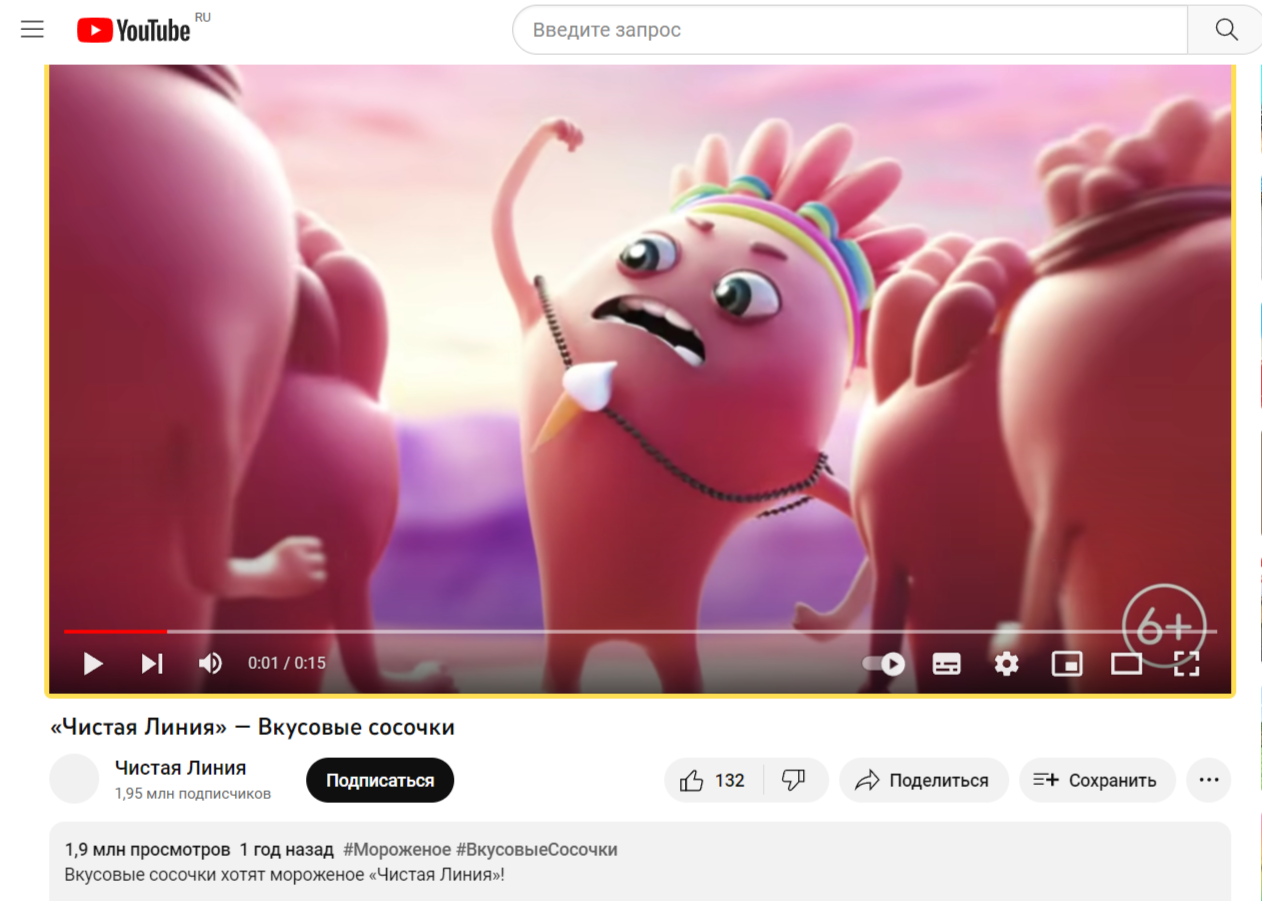Dislike the video with thumbs down
The height and width of the screenshot is (901, 1262).
[x=795, y=780]
